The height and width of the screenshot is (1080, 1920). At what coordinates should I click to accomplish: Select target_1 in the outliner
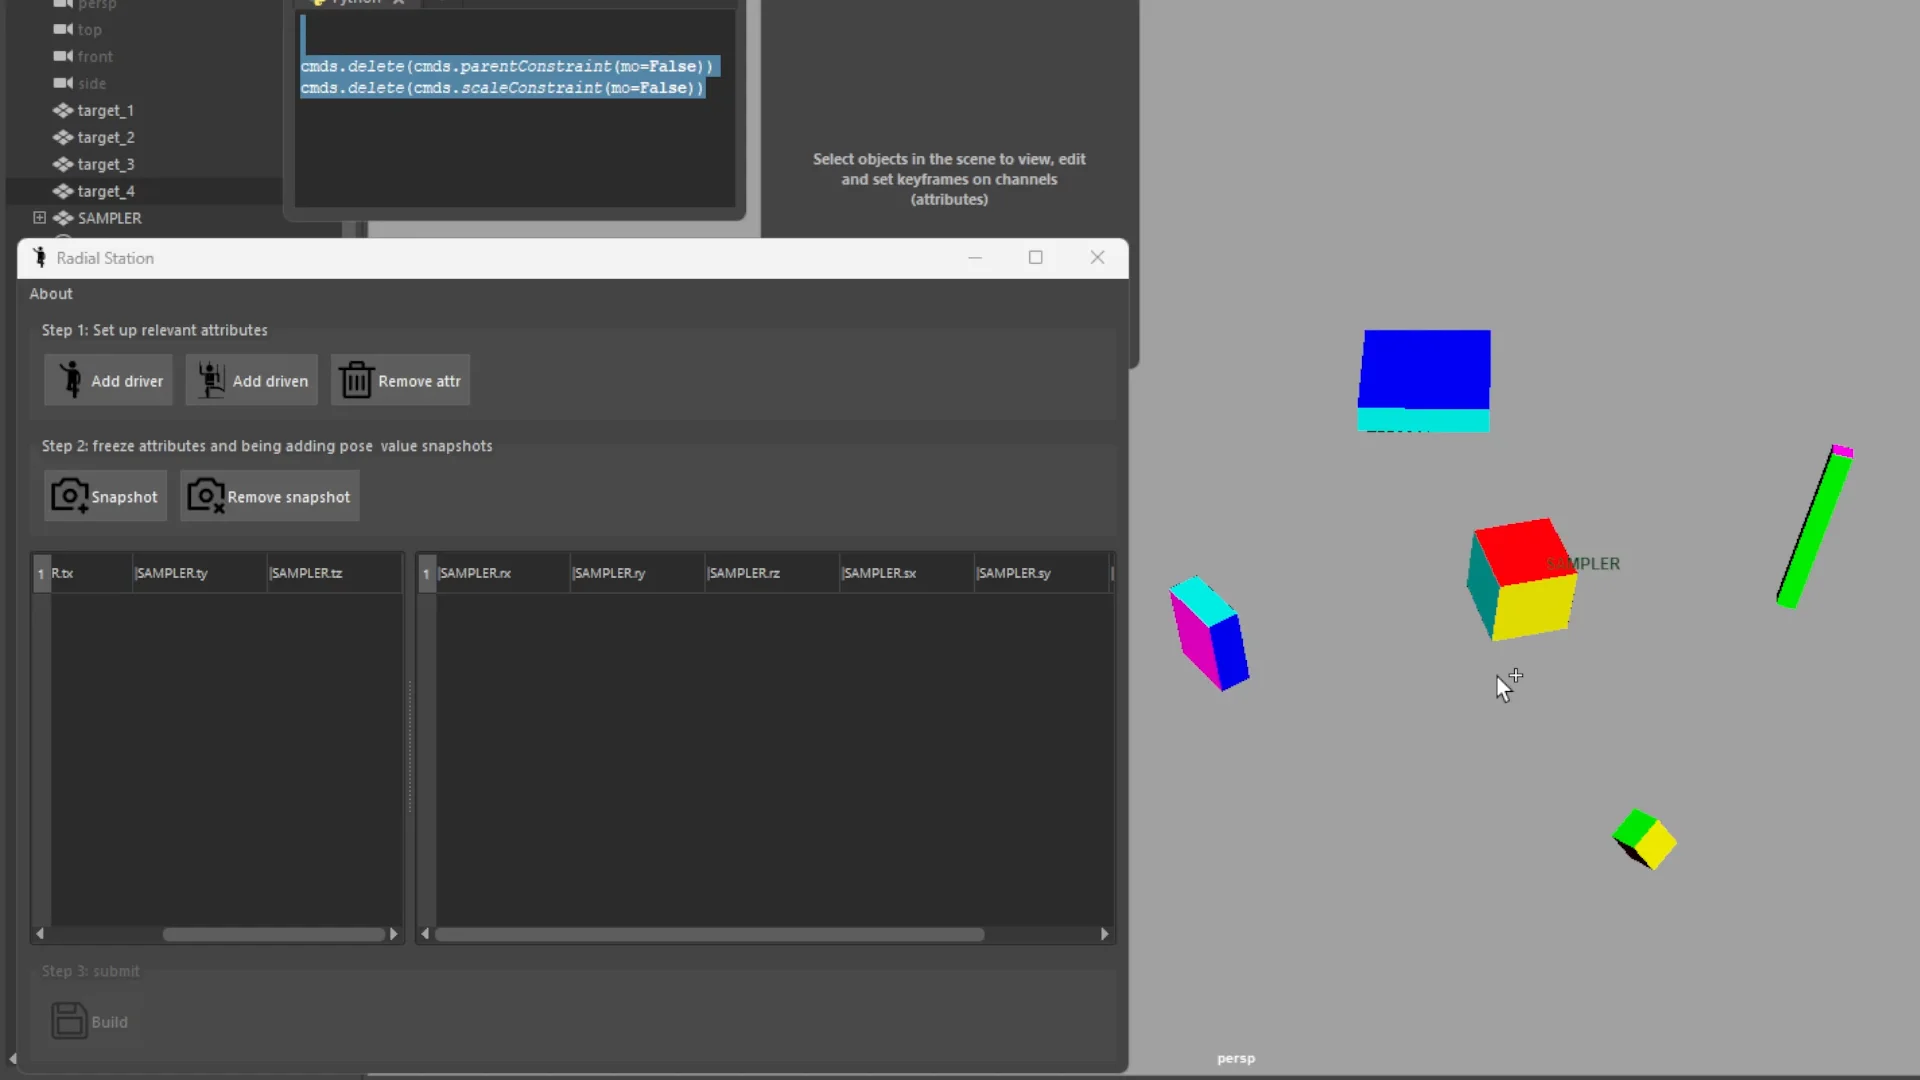(105, 110)
